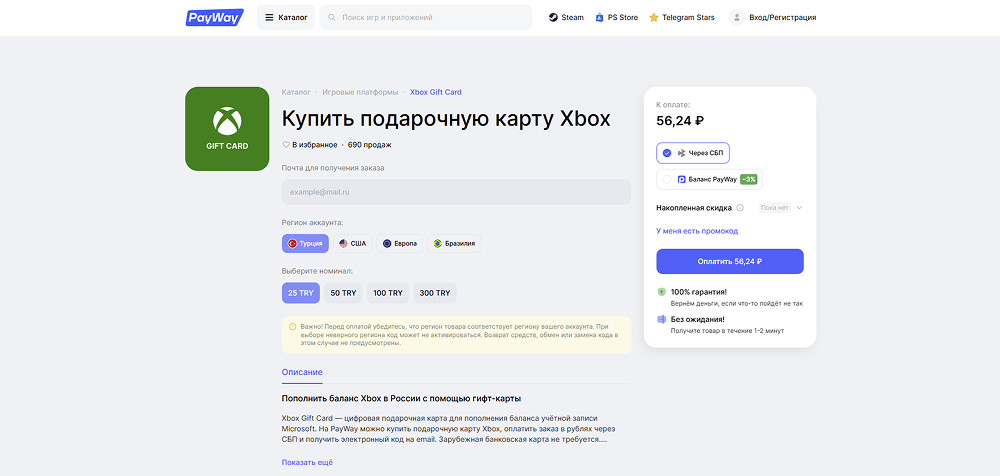Click the Steam logo icon
Image resolution: width=1000 pixels, height=476 pixels.
553,17
